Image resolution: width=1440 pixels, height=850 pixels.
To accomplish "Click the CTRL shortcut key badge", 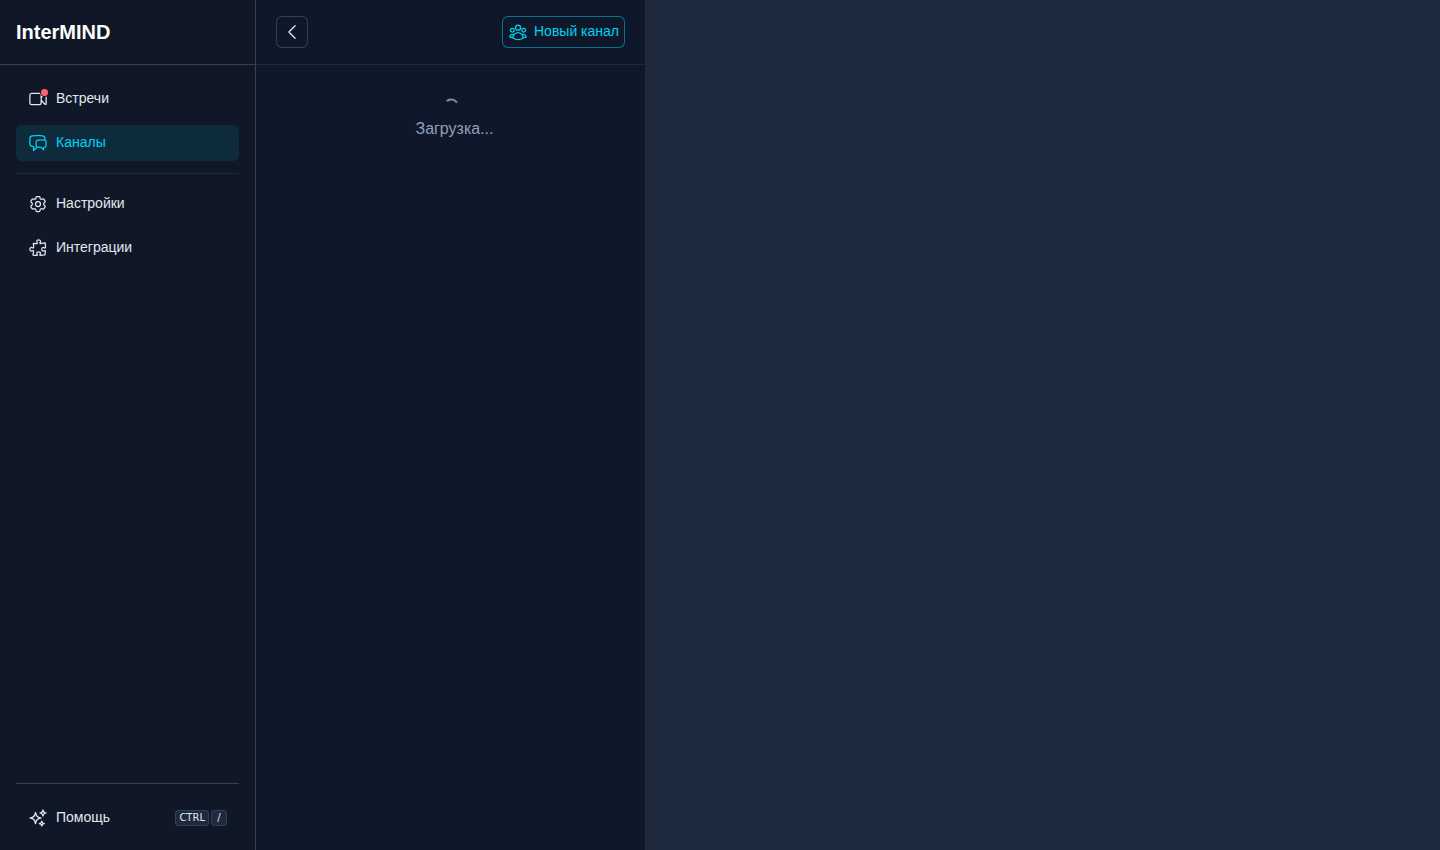I will click(x=192, y=818).
